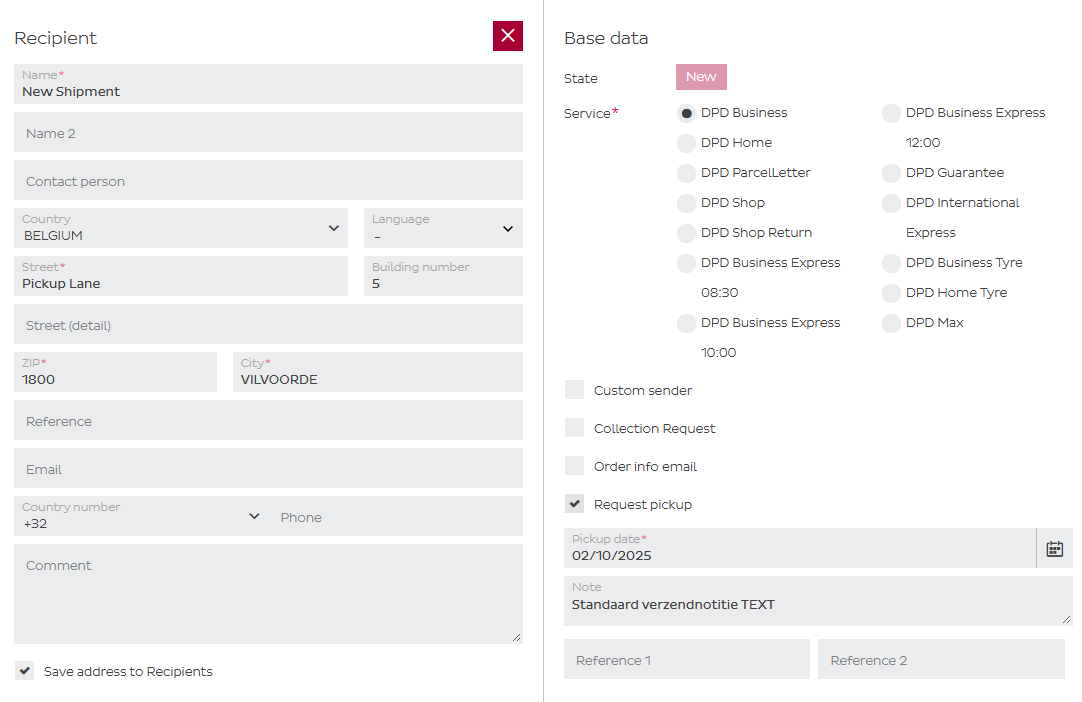Click into the Contact person field
This screenshot has width=1082, height=702.
point(268,181)
